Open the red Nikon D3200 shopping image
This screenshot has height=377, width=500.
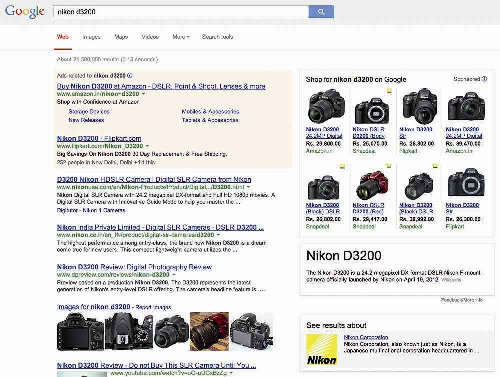(372, 185)
